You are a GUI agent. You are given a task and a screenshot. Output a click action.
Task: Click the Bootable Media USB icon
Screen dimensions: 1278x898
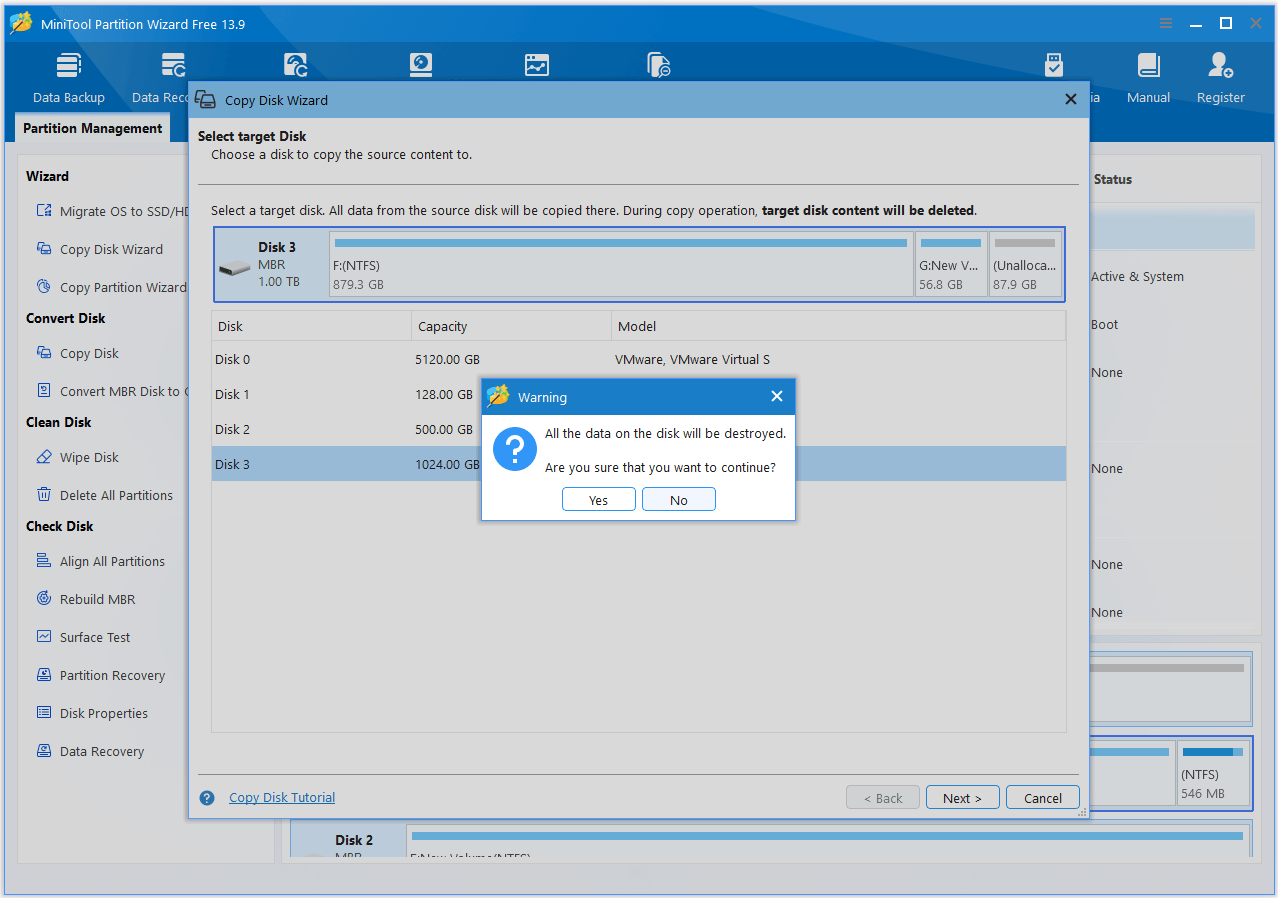coord(1054,66)
